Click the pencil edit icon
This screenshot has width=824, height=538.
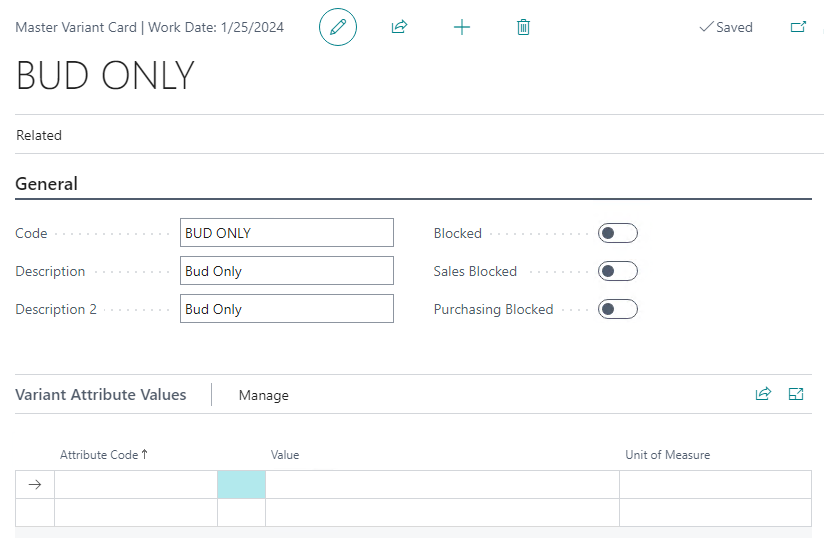pyautogui.click(x=338, y=27)
